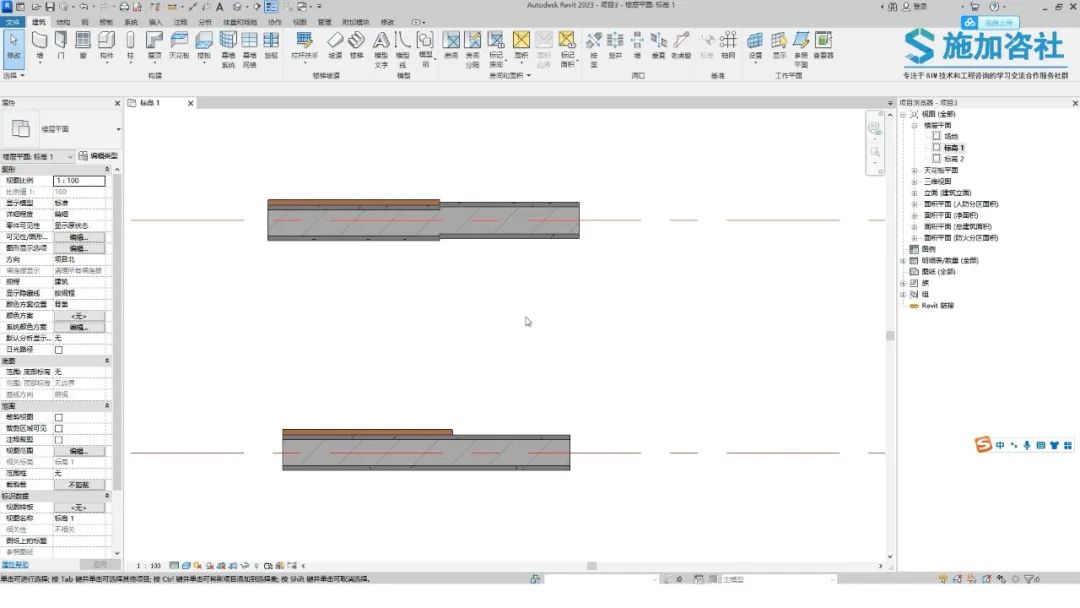Switch to the 插入 (Insert) ribbon tab

tap(155, 22)
